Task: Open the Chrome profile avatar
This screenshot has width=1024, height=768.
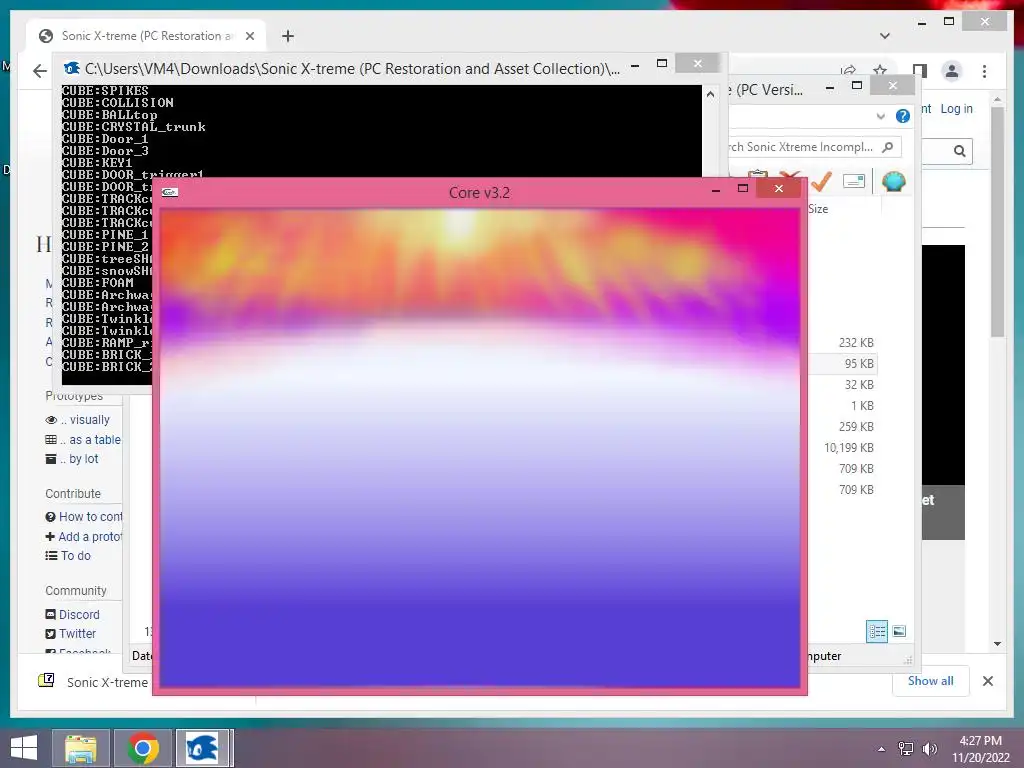Action: tap(952, 71)
